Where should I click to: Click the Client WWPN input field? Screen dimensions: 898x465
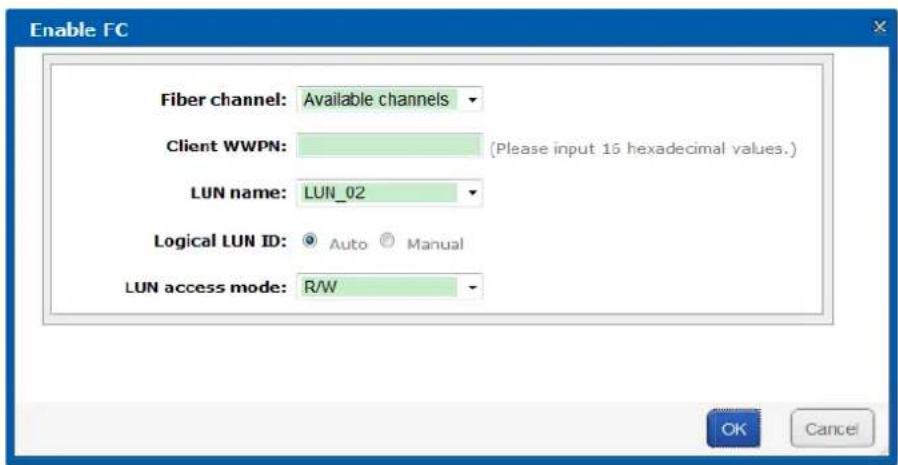pos(389,145)
